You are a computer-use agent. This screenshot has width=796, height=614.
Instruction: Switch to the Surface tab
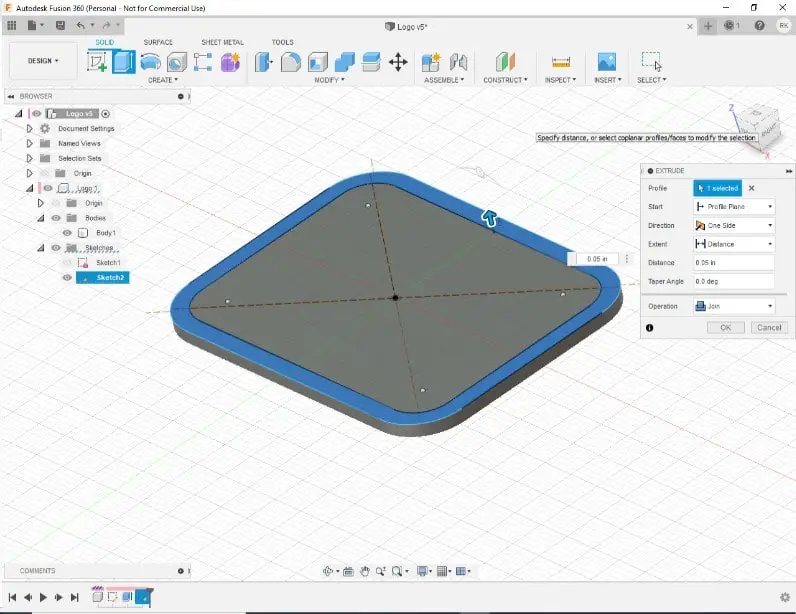[x=158, y=42]
